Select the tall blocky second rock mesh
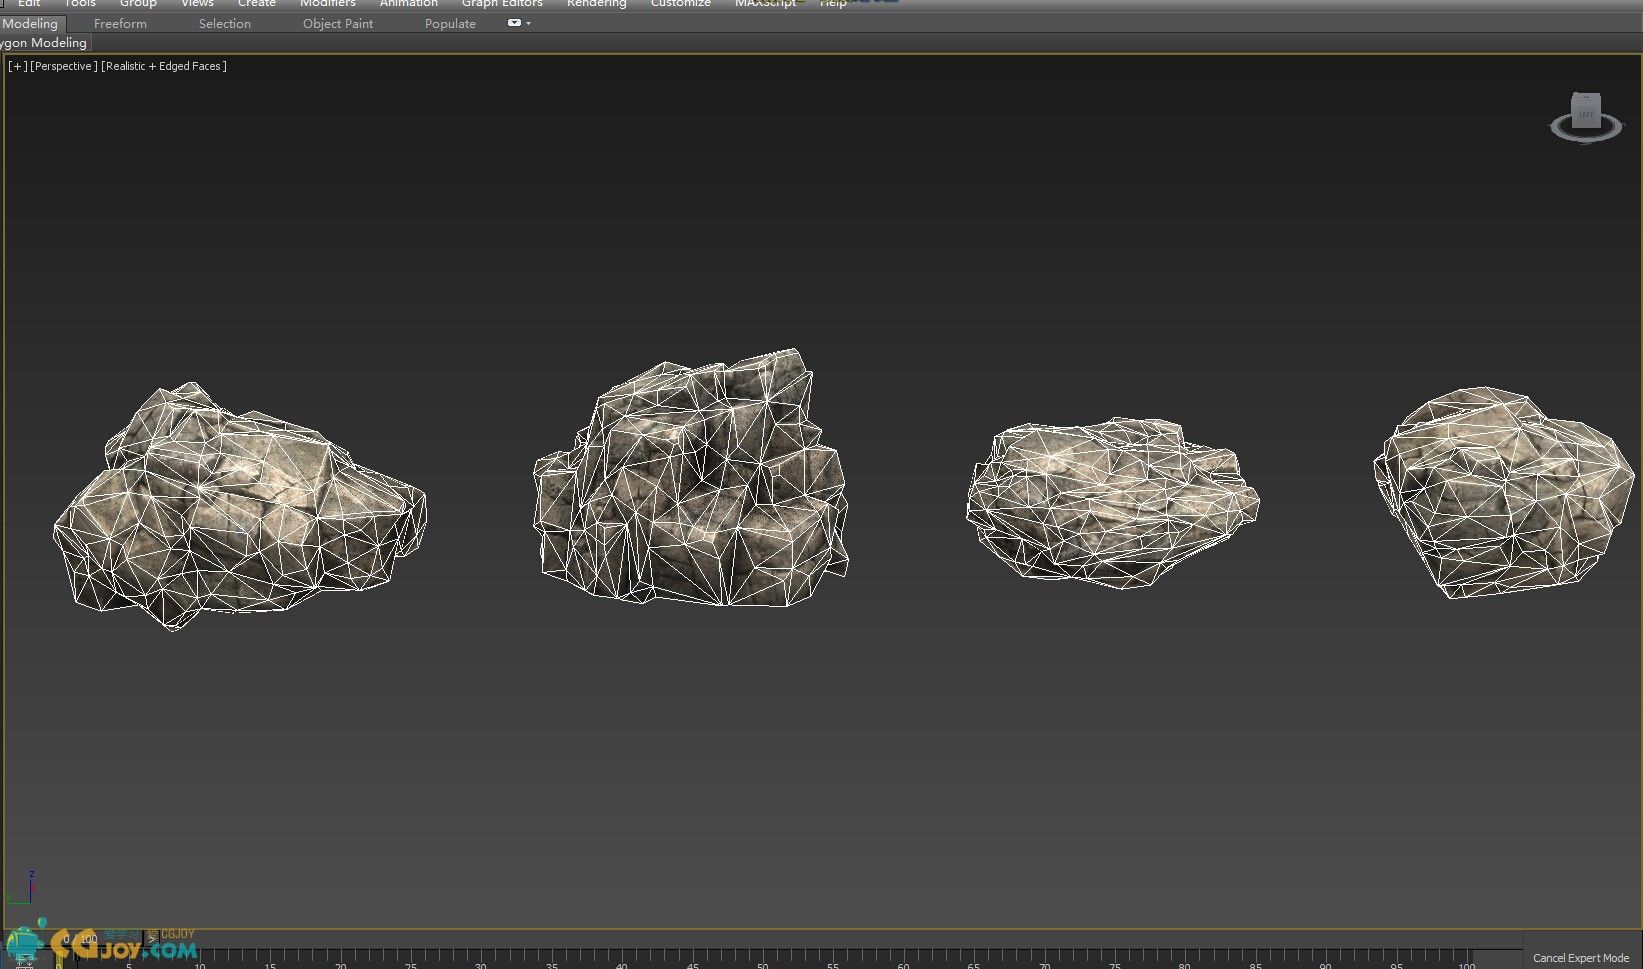 coord(690,478)
